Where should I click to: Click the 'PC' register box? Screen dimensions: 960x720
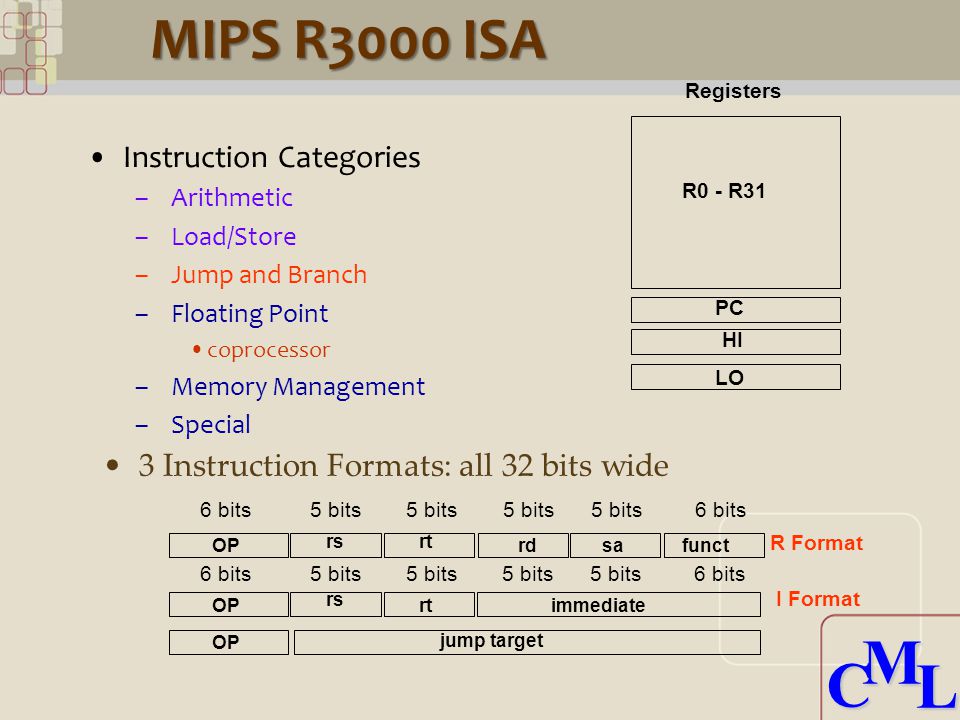736,310
